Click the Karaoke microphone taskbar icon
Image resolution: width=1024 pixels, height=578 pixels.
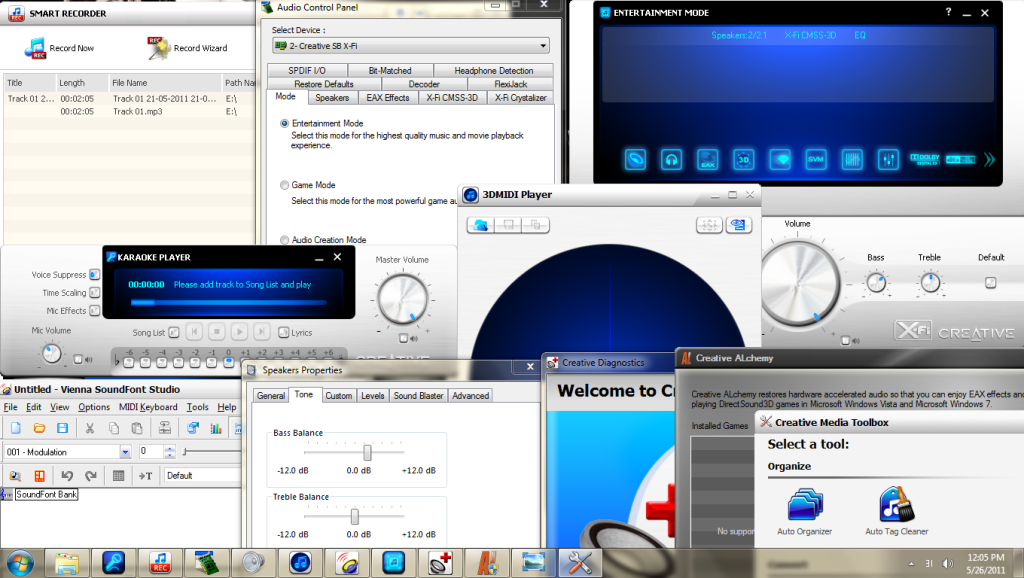[x=114, y=563]
